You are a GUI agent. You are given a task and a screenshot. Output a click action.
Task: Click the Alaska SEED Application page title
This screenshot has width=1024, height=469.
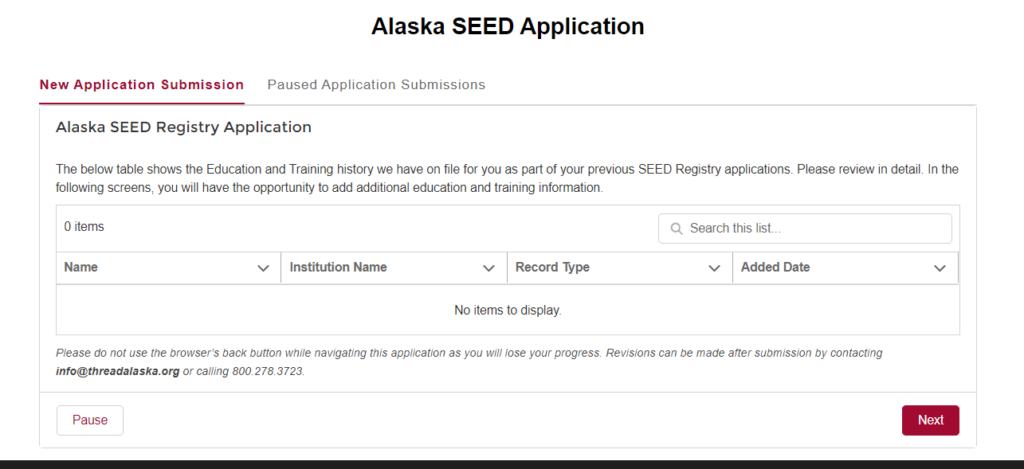point(508,26)
